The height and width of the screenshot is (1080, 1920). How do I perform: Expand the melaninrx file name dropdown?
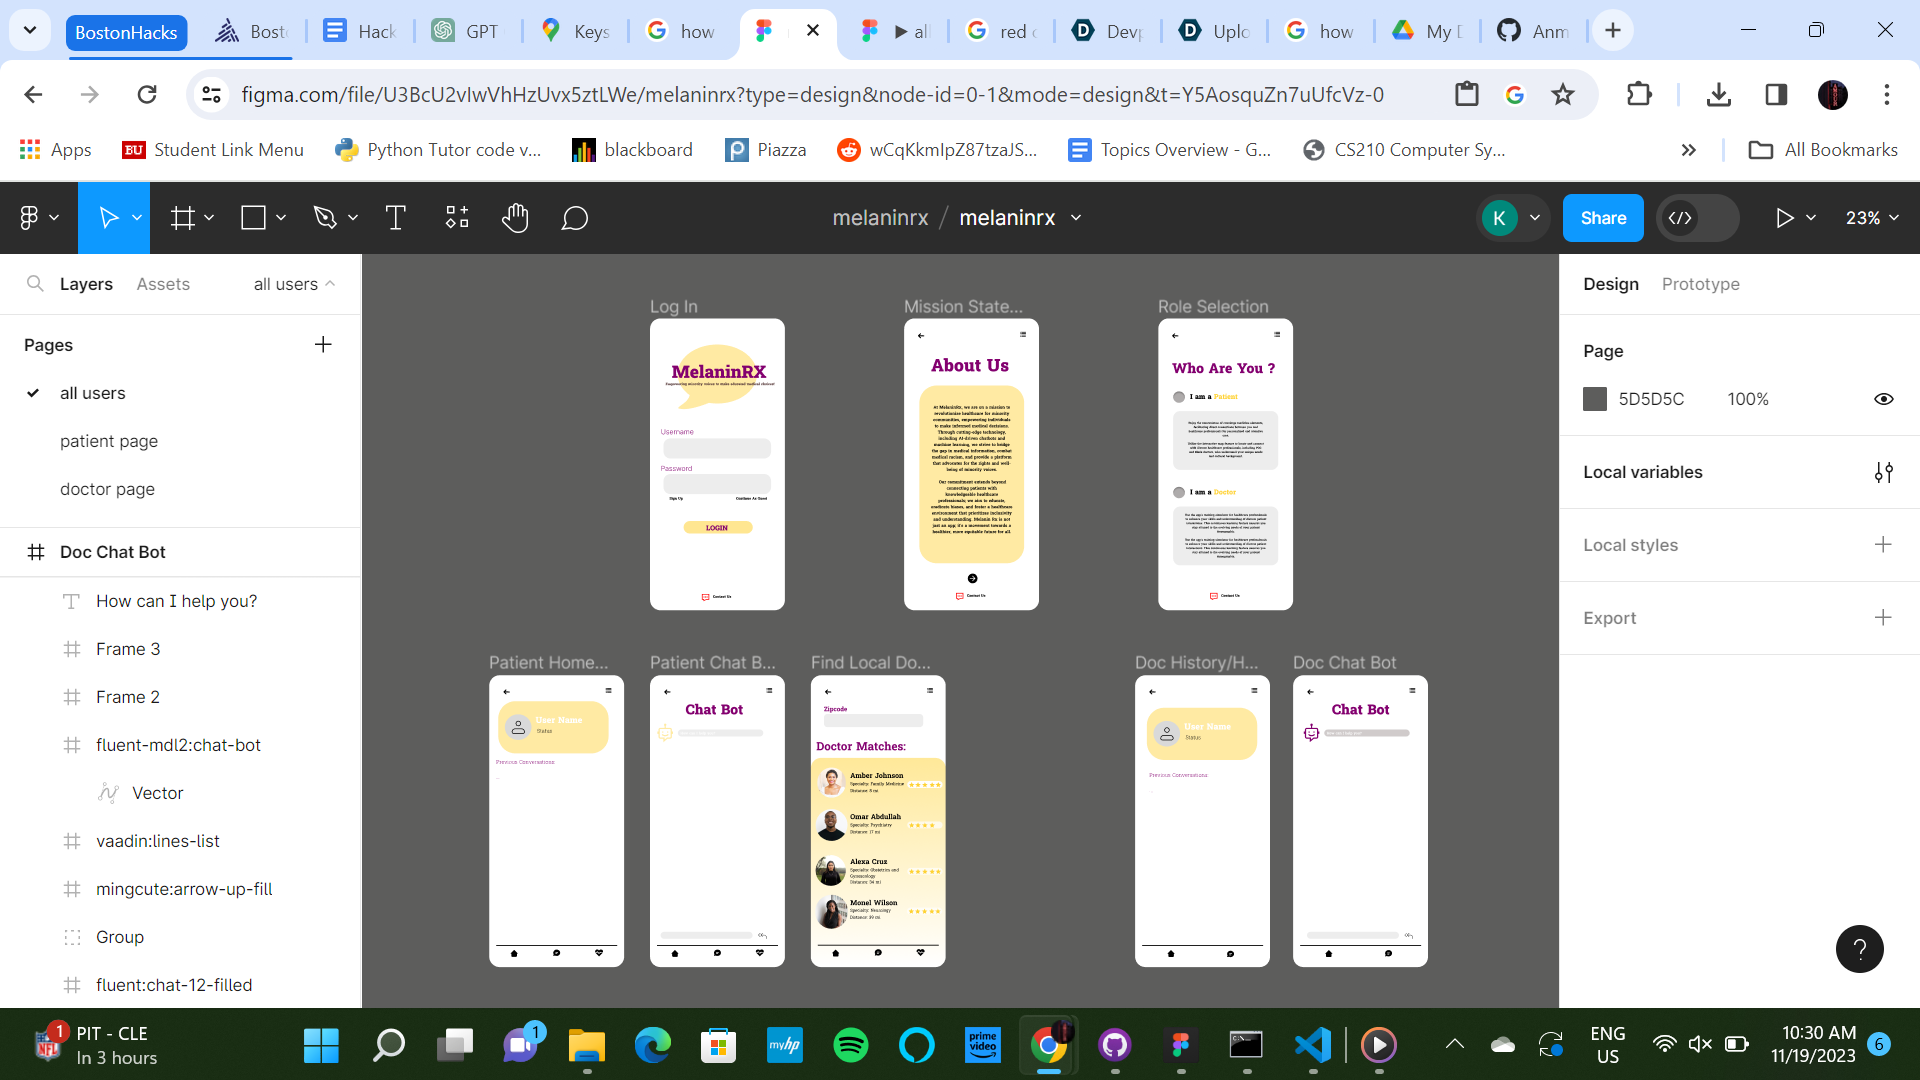click(1076, 218)
